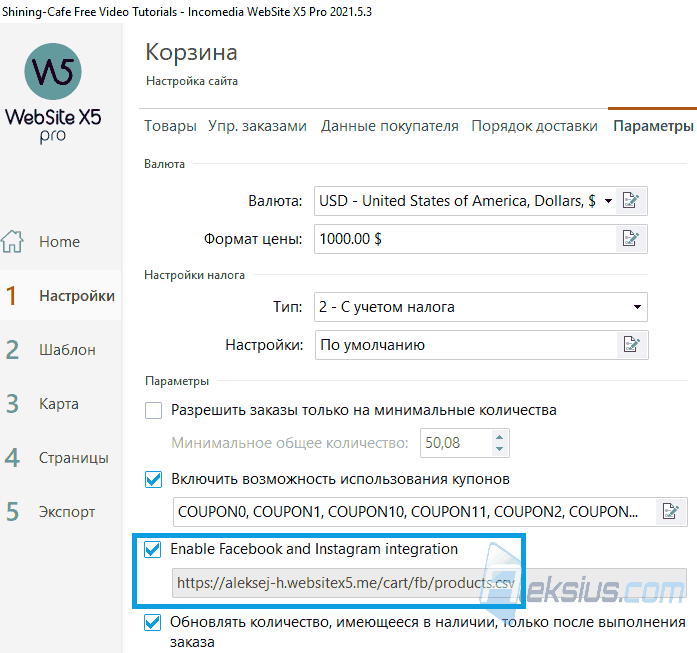This screenshot has height=653, width=697.
Task: Toggle update stock quantity after order checkbox
Action: pos(152,622)
